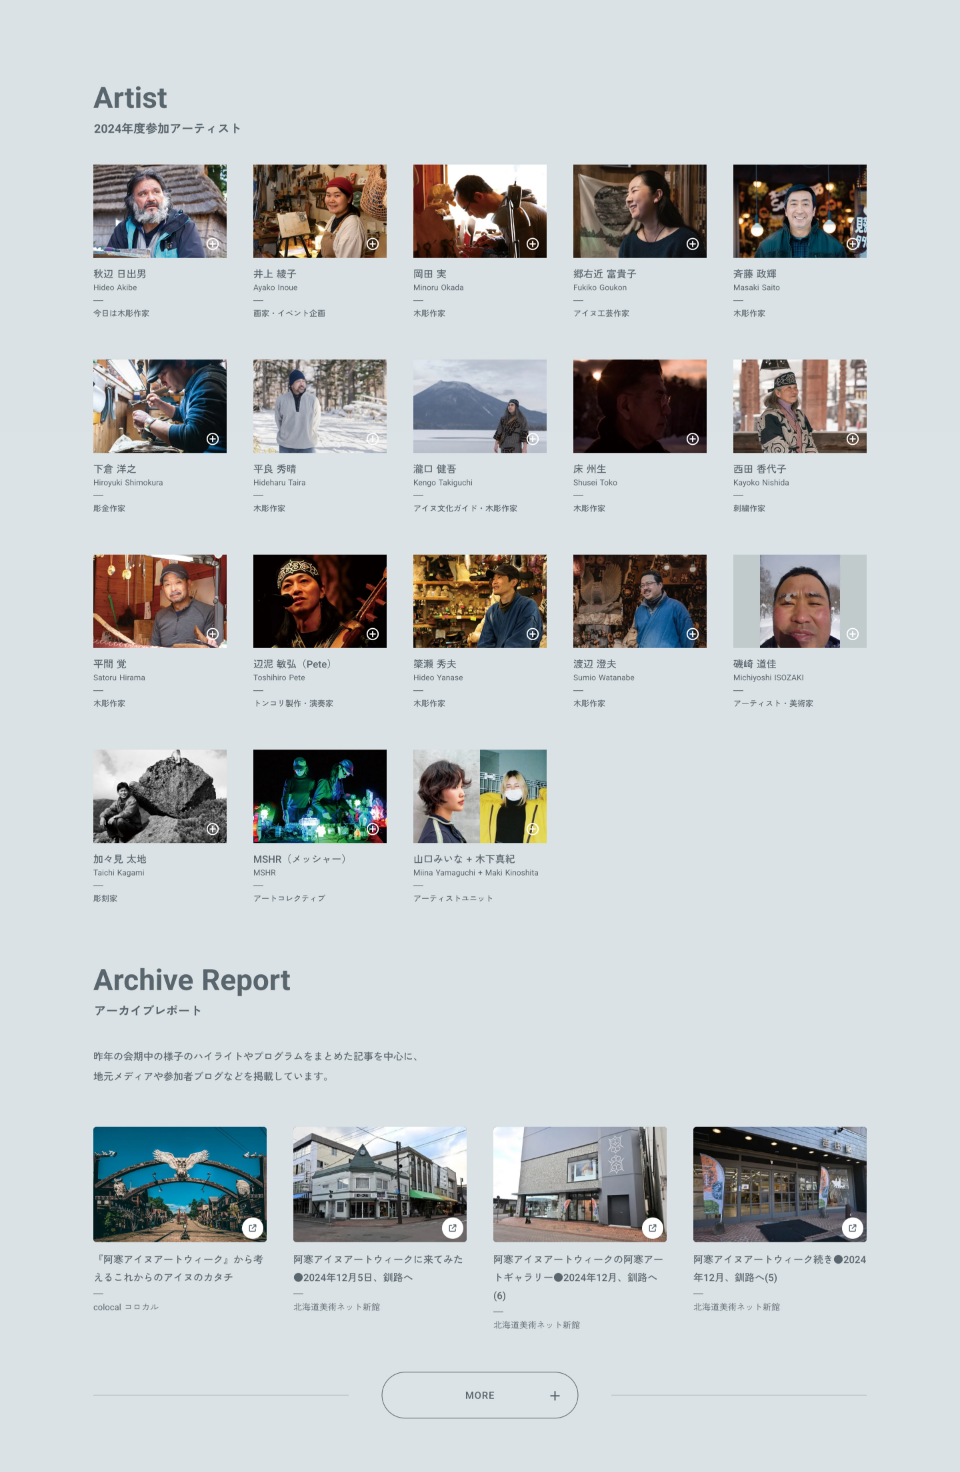
Task: Click the plus icon on Hideo Akibe's photo
Action: tap(213, 244)
